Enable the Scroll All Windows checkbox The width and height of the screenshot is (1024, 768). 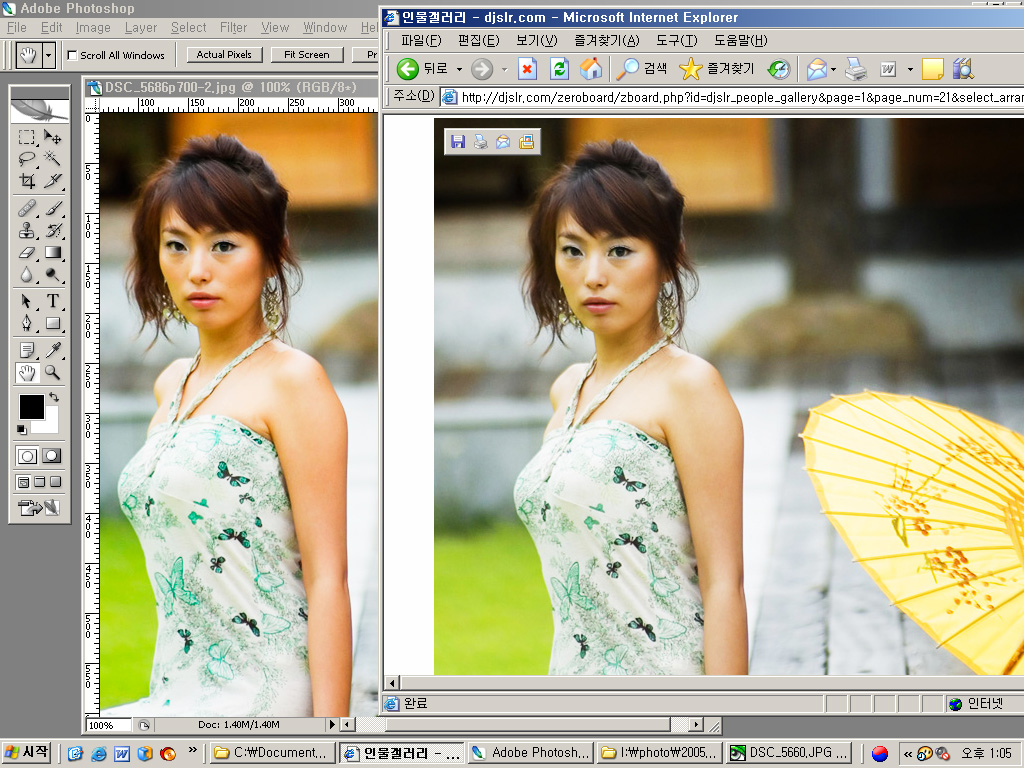coord(72,55)
